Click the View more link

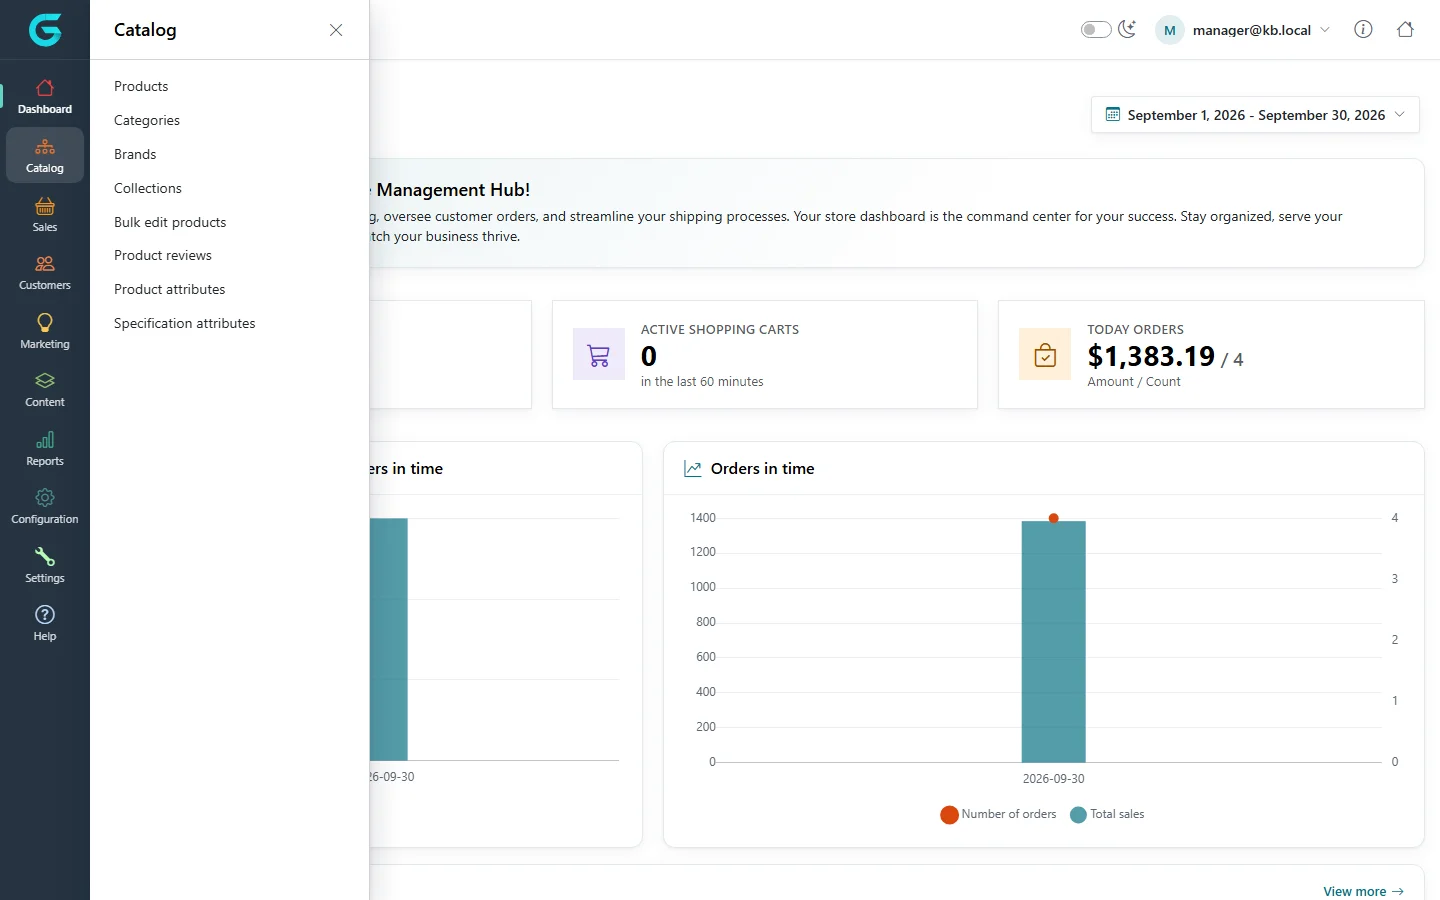click(1363, 891)
